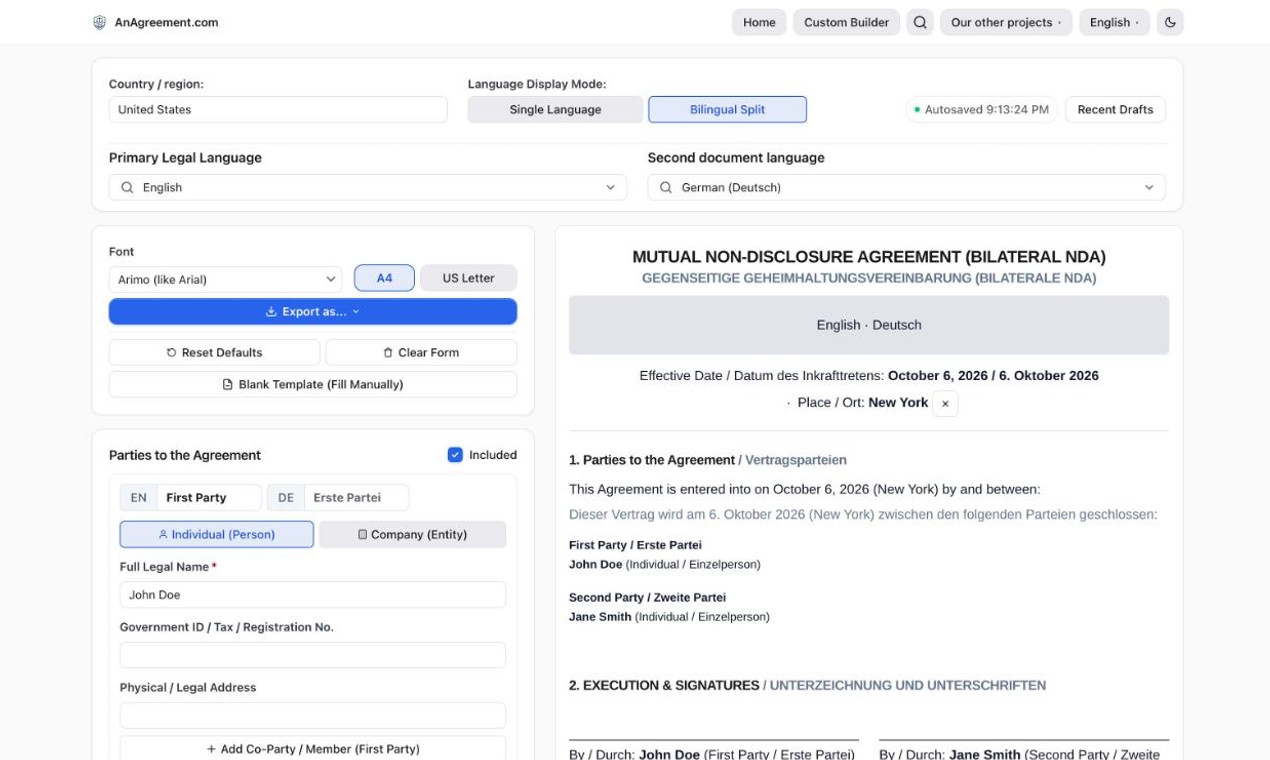
Task: Click the Government ID / Tax / Registration No. field
Action: (x=313, y=655)
